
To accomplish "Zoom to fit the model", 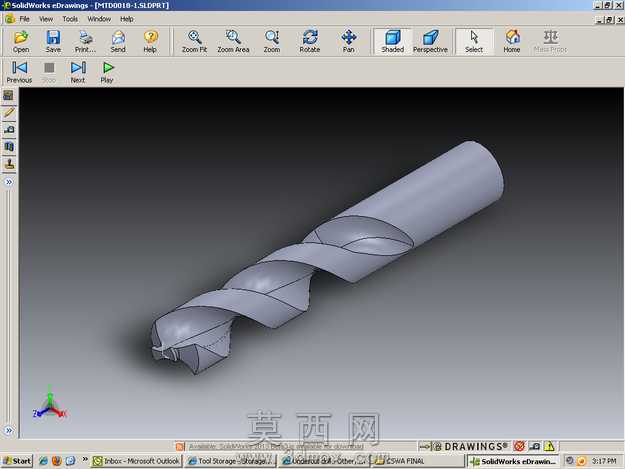I will coord(195,41).
